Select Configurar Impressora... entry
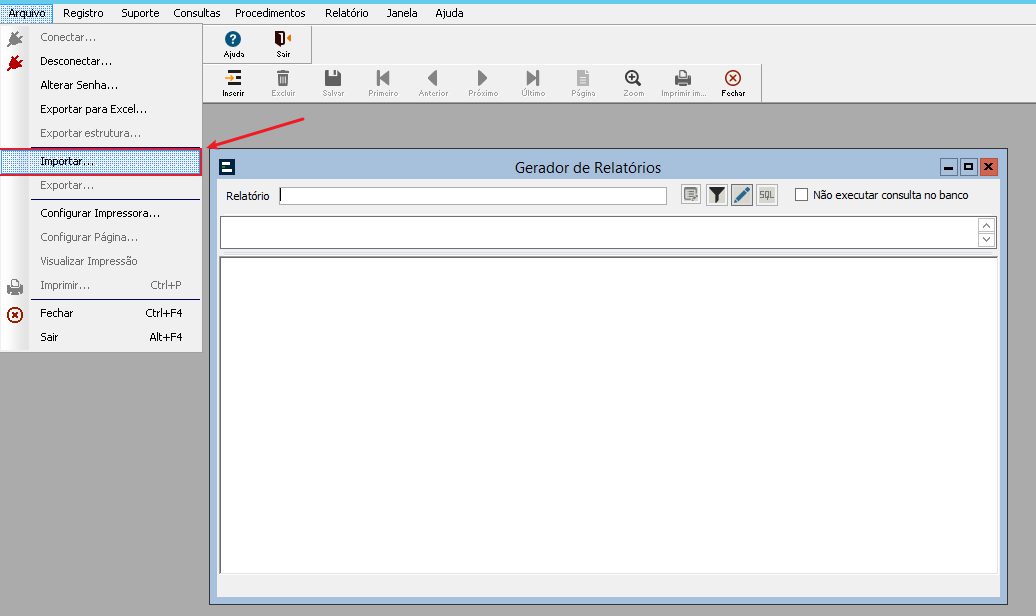The width and height of the screenshot is (1036, 616). (101, 213)
